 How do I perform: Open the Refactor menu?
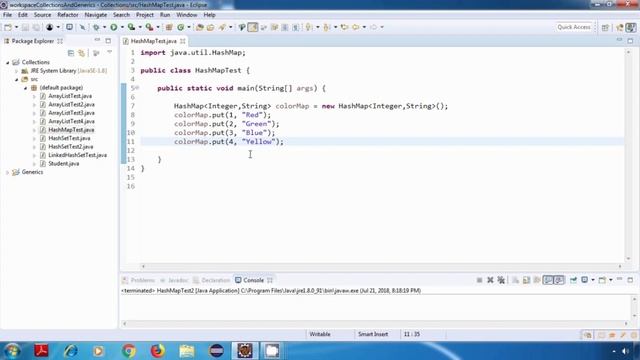pyautogui.click(x=68, y=15)
